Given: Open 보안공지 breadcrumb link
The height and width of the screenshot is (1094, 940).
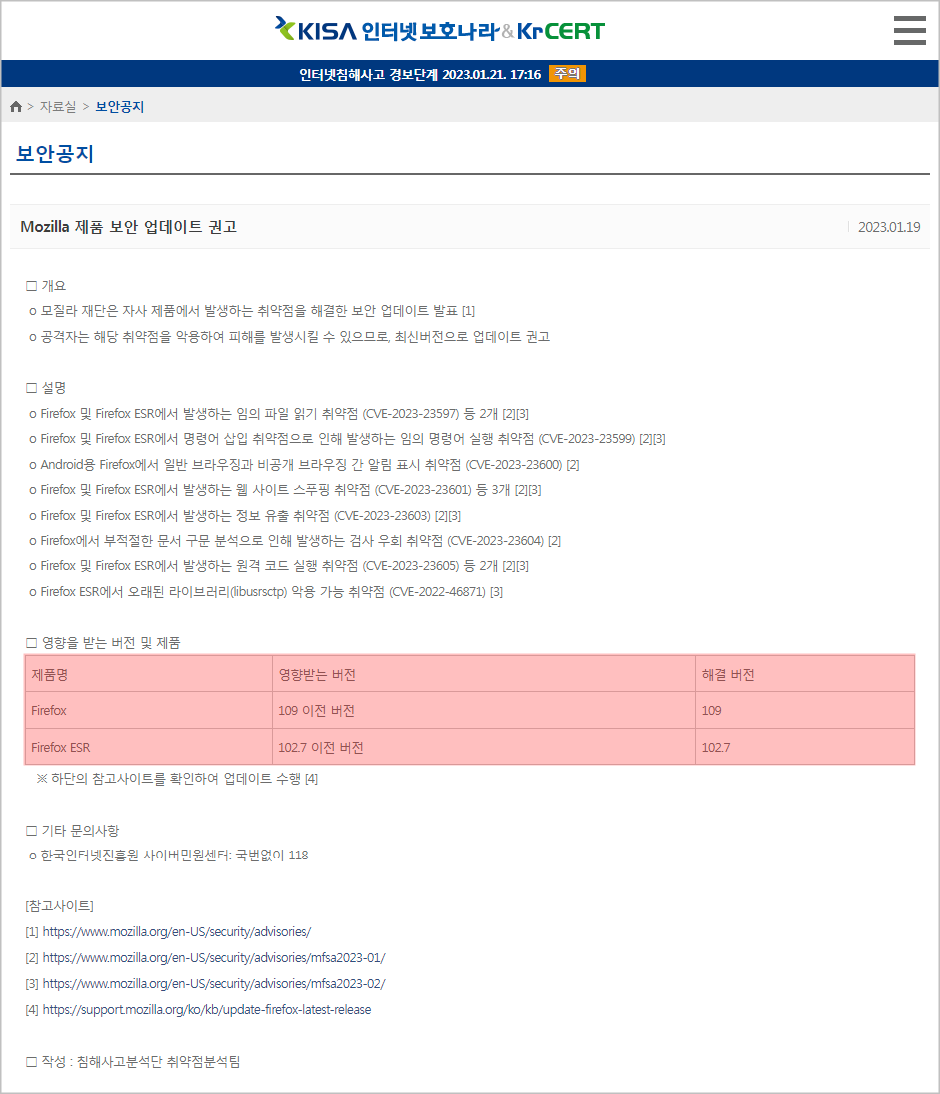Looking at the screenshot, I should (x=119, y=107).
